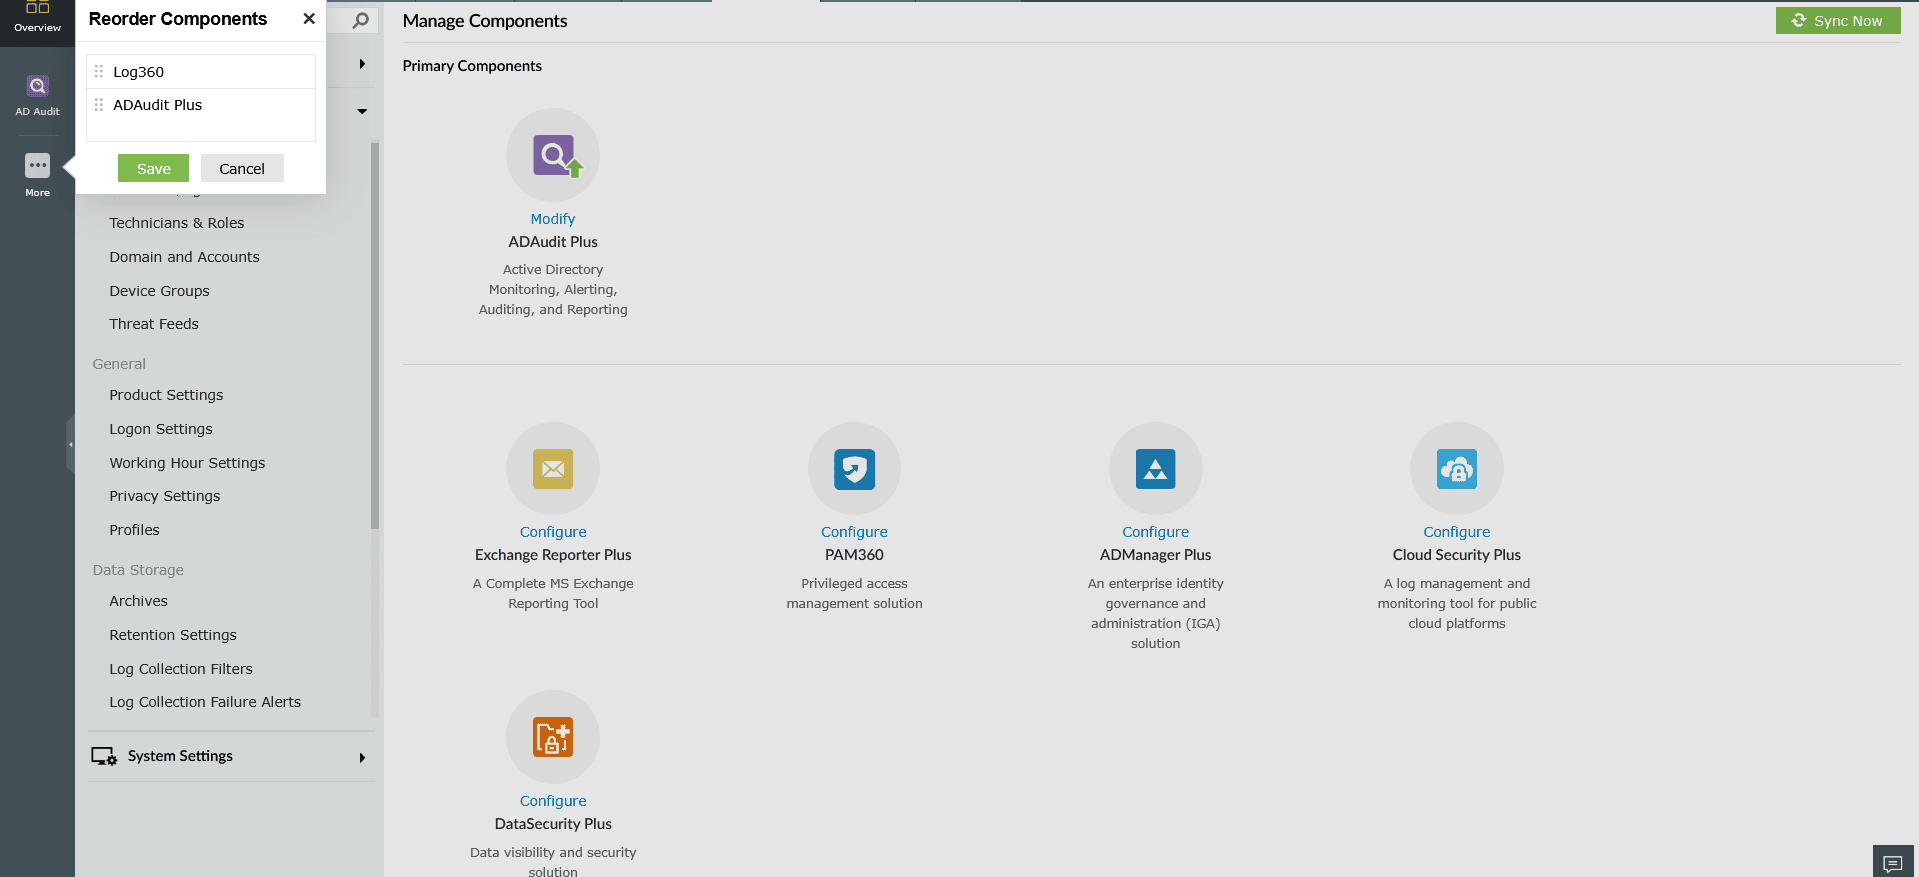The image size is (1919, 877).
Task: Open Technicians & Roles settings
Action: 177,223
